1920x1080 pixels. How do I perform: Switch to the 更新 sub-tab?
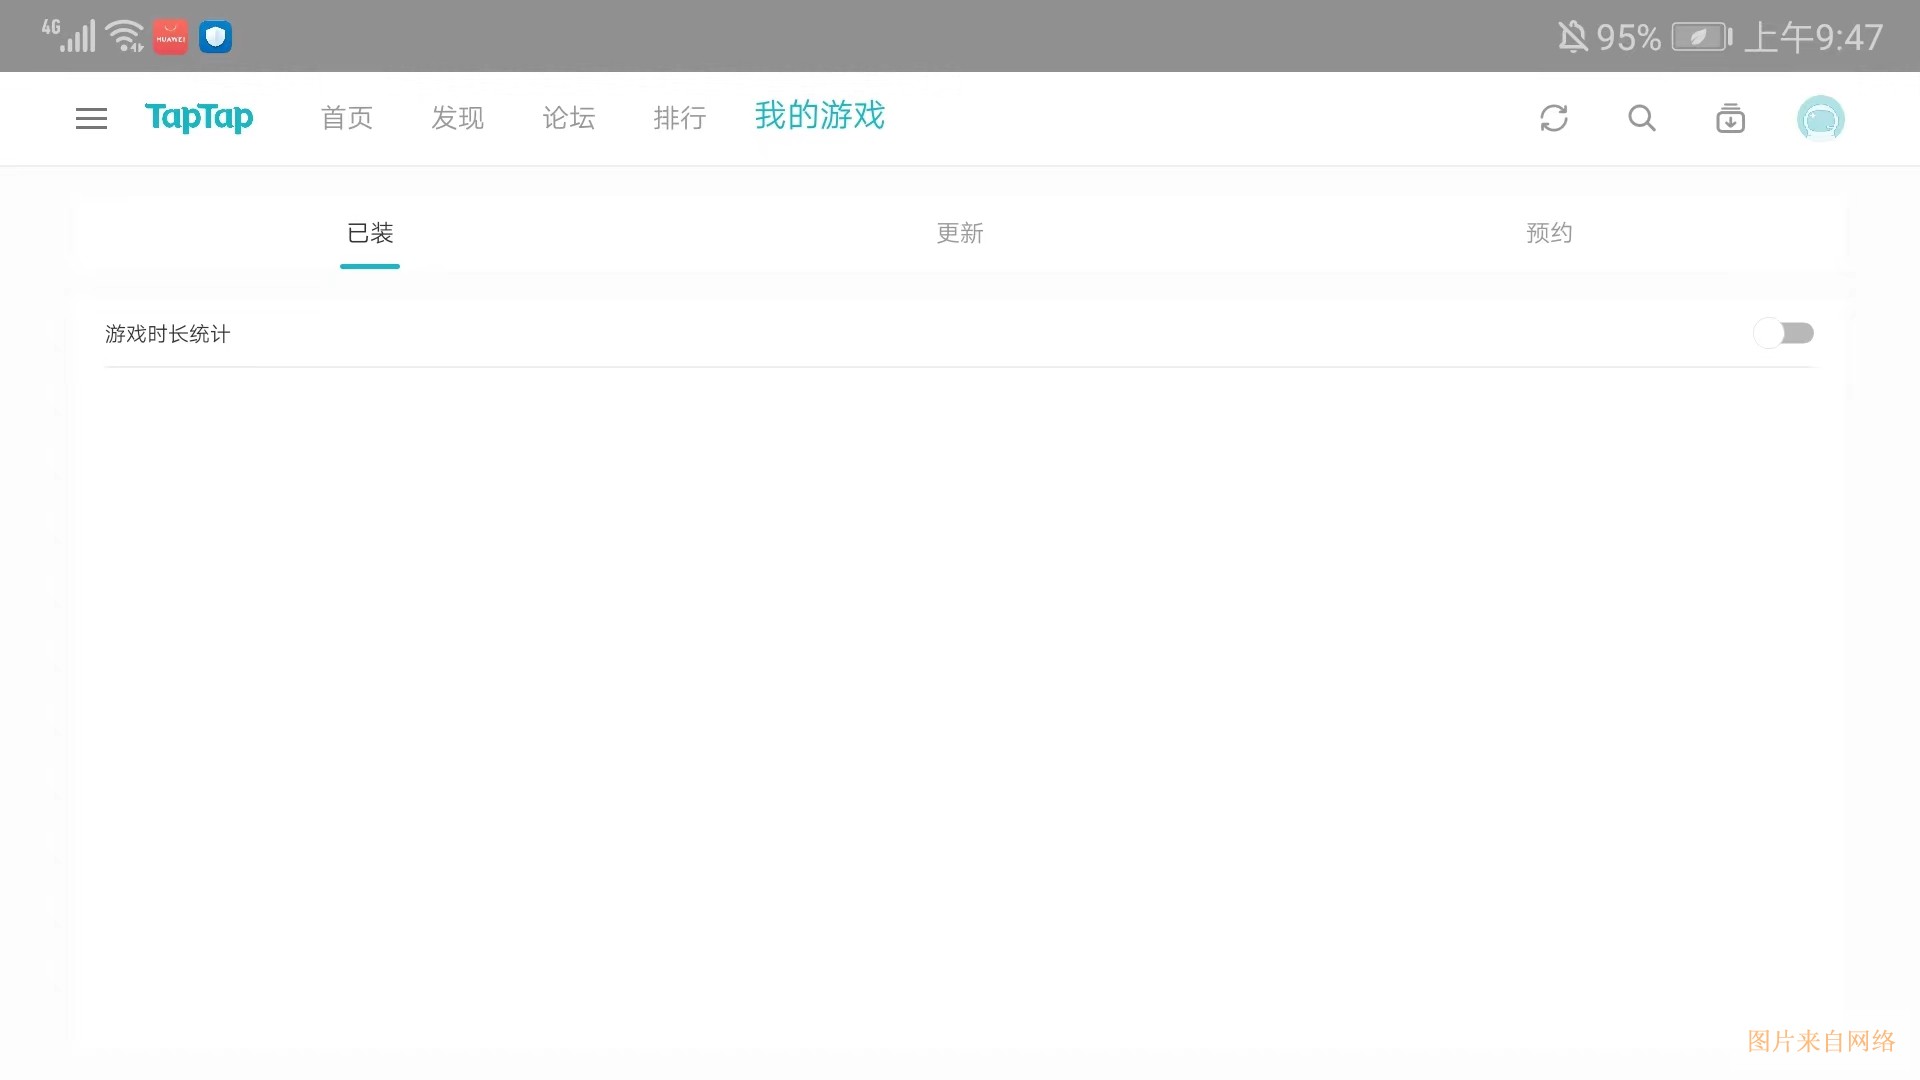coord(960,233)
